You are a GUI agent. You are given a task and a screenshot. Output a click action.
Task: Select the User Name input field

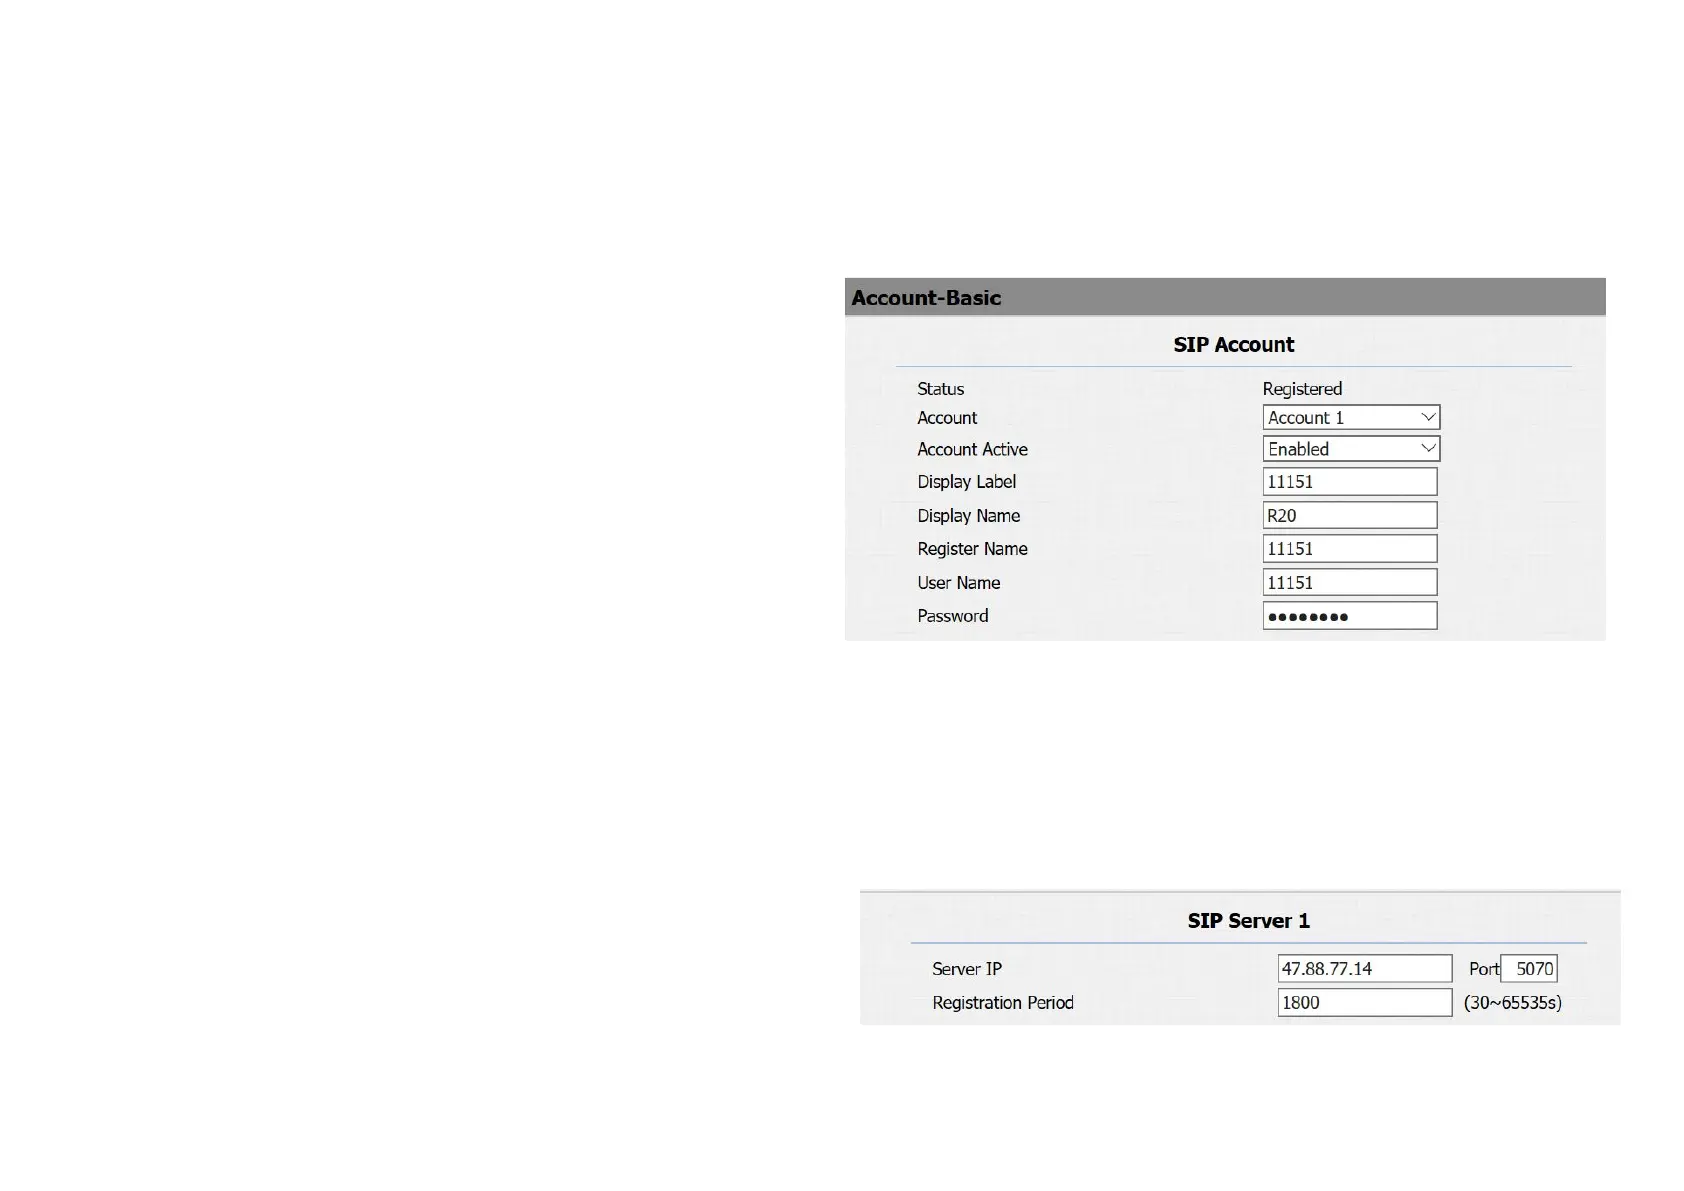1350,582
